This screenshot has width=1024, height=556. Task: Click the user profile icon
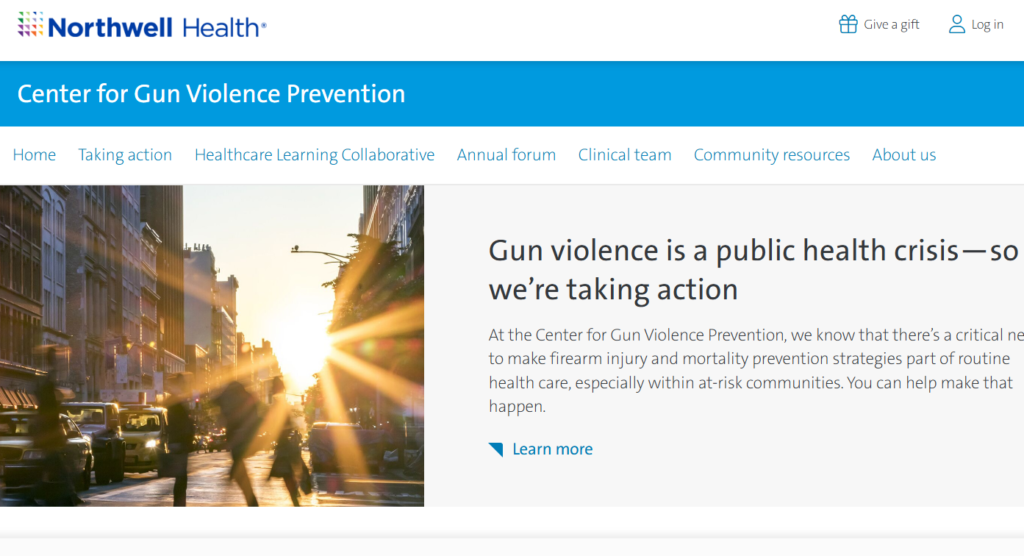957,24
